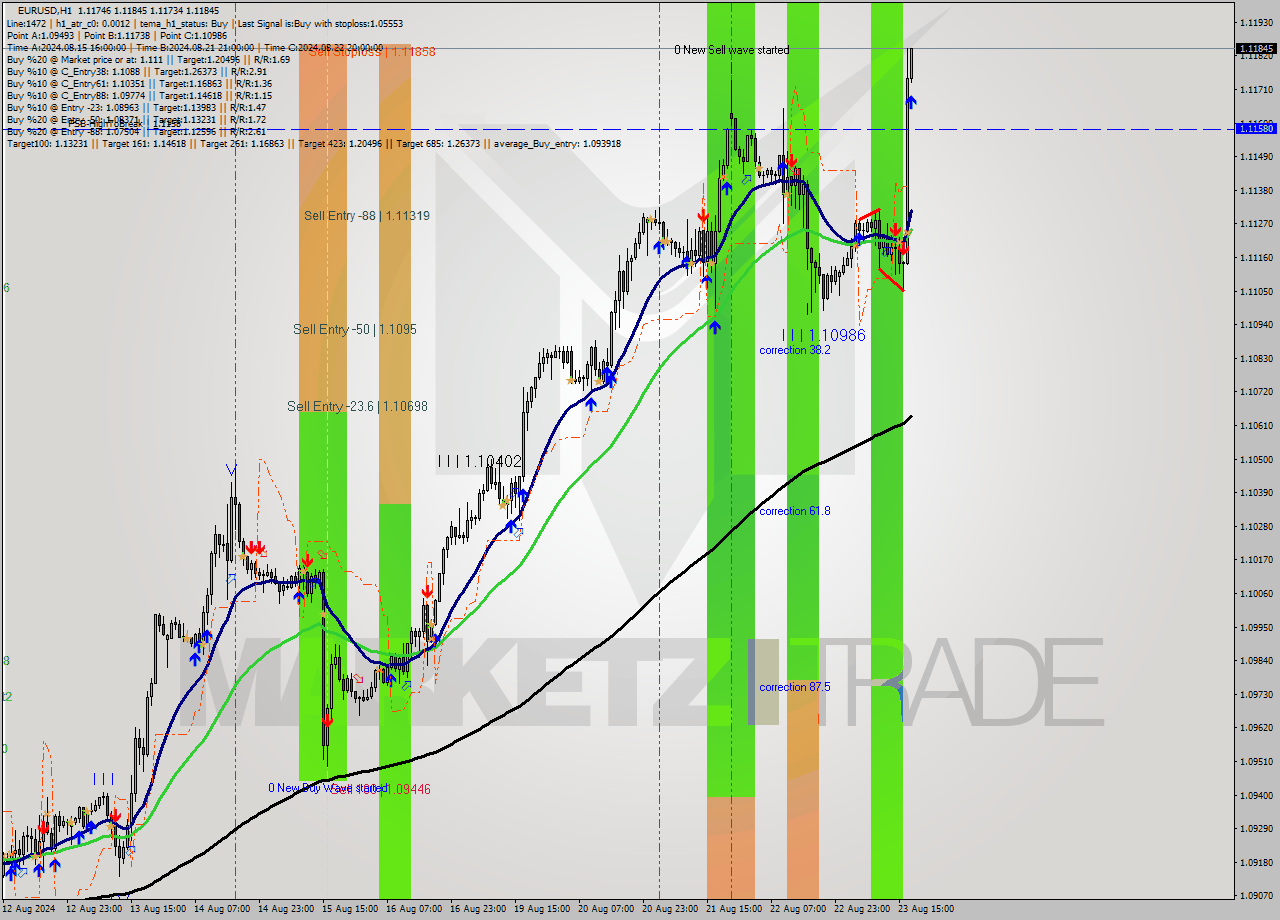This screenshot has width=1280, height=920.
Task: Click the 'correction 38.2' level label
Action: pyautogui.click(x=794, y=350)
